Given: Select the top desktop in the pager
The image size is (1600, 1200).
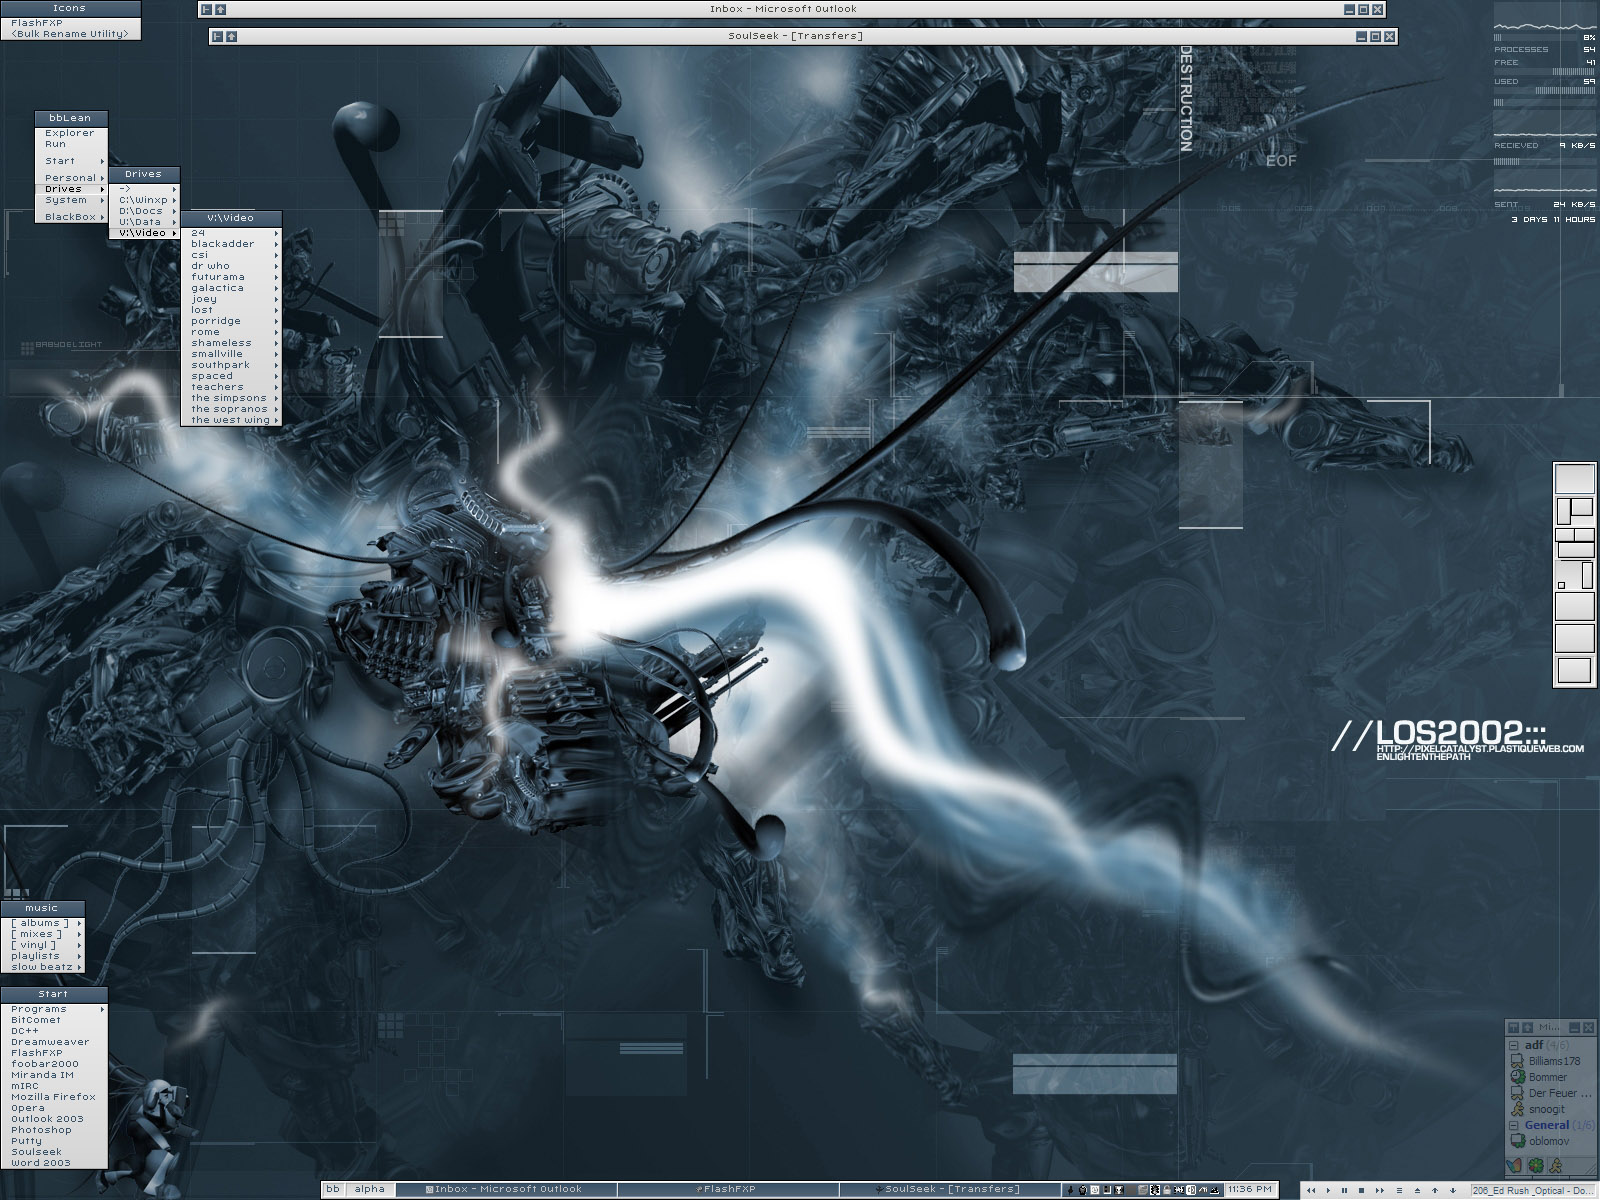Looking at the screenshot, I should [1575, 478].
